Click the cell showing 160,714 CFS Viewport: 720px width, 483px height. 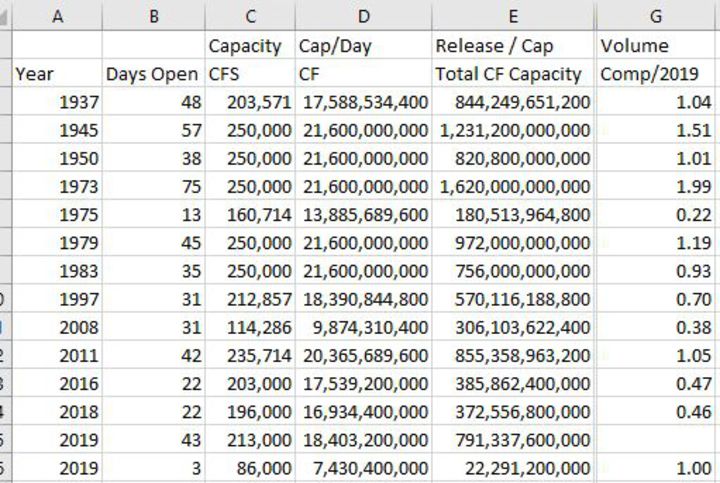(250, 215)
